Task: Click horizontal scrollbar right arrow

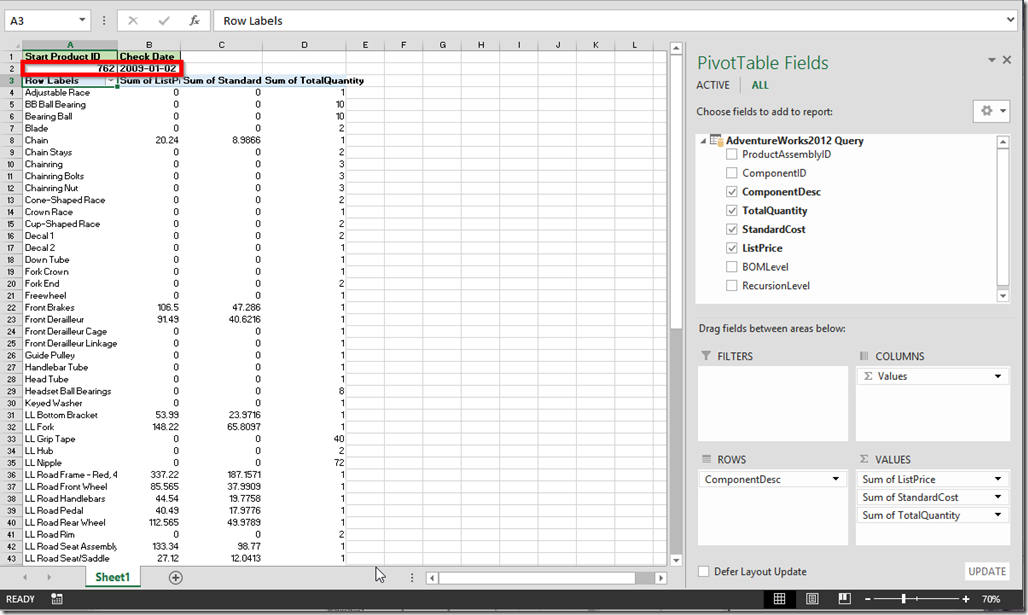Action: click(661, 578)
